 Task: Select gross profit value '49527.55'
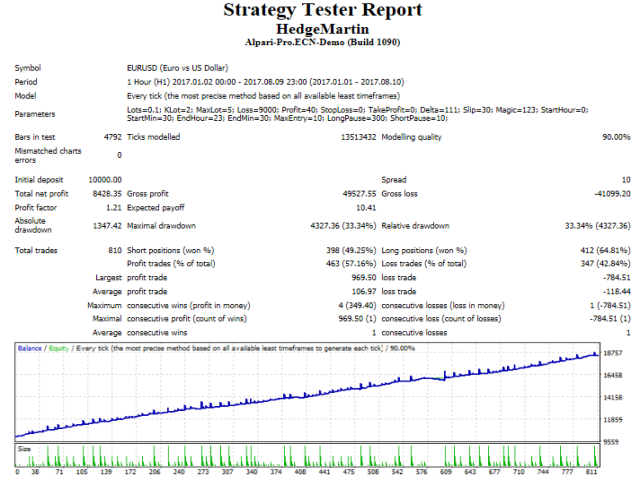pos(359,193)
